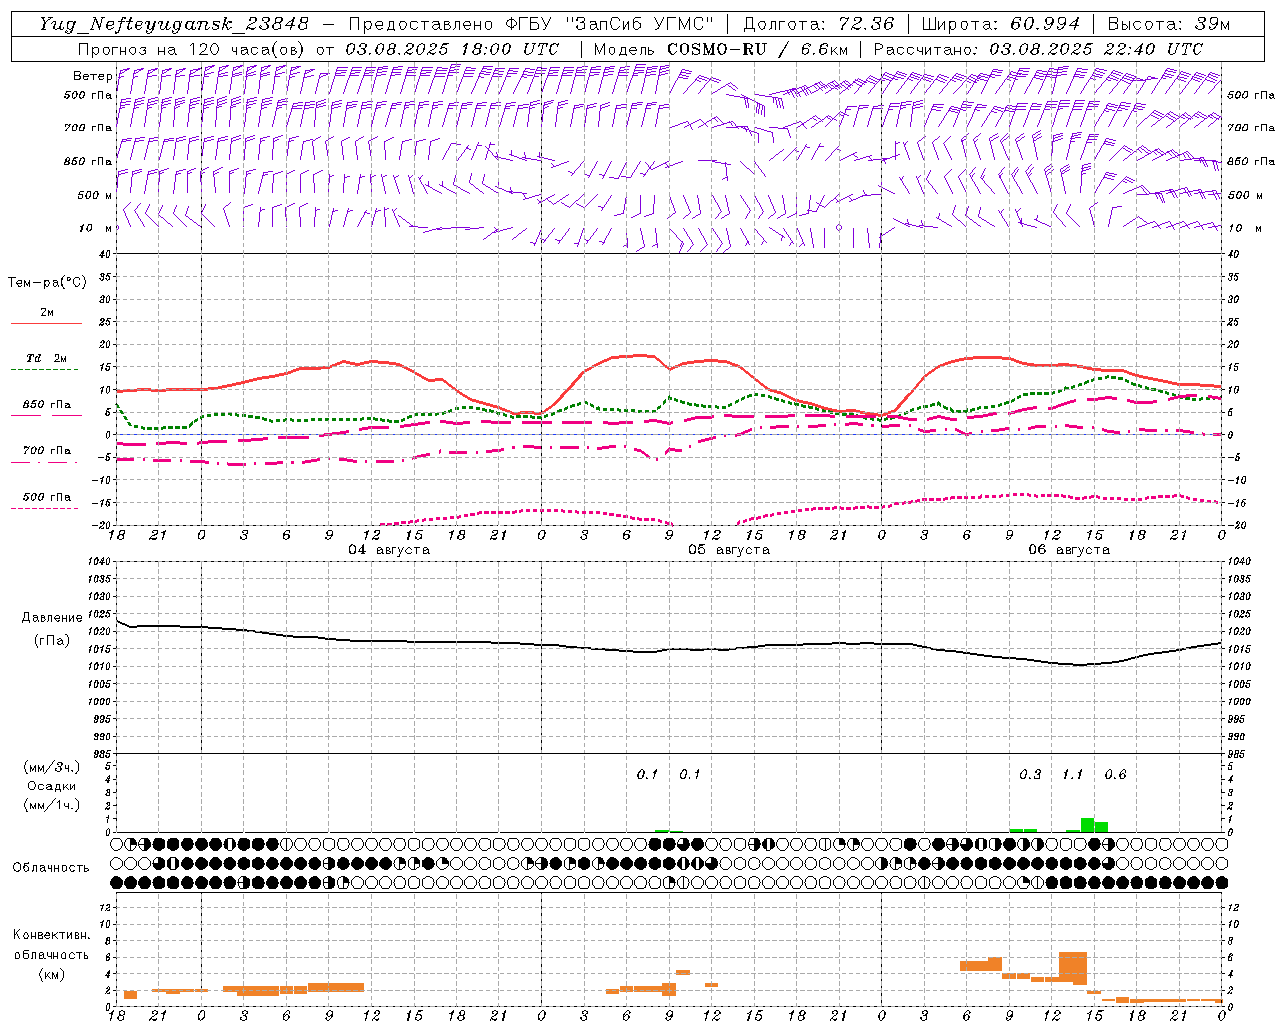Click the 'Облачность' cloudiness label
The image size is (1280, 1024).
(x=51, y=868)
